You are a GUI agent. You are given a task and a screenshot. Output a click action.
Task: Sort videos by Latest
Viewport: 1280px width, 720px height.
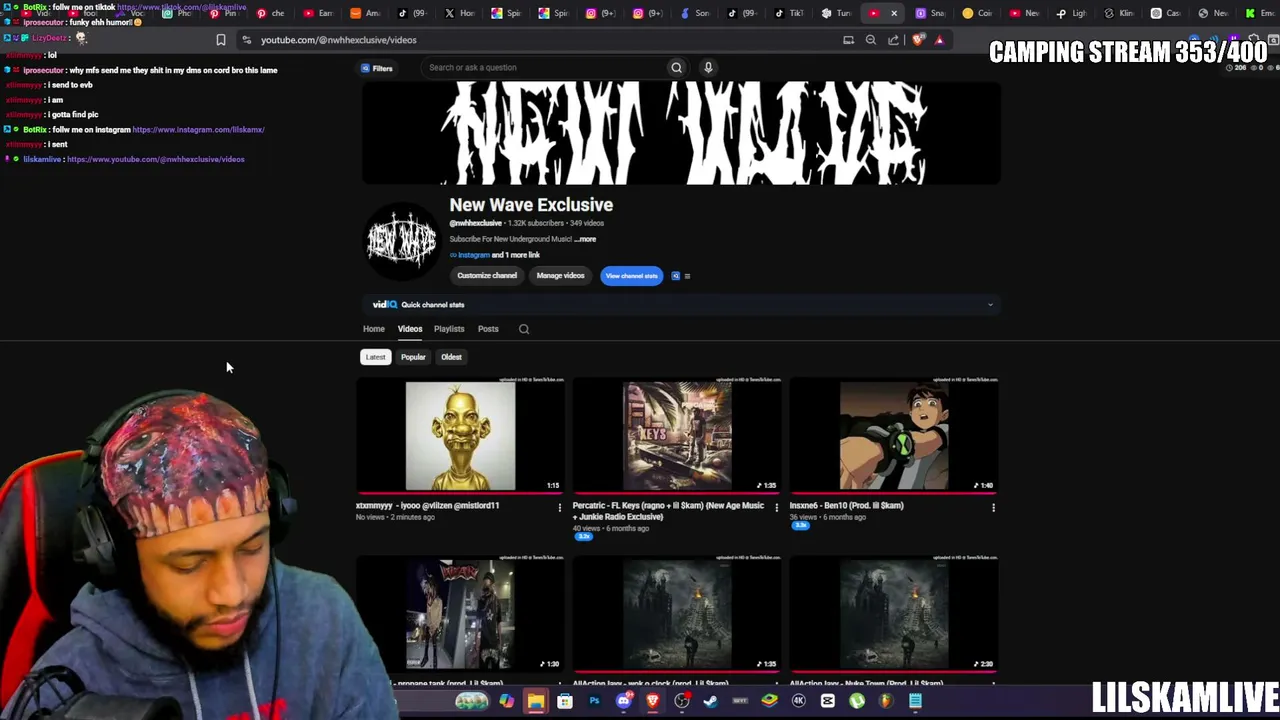(x=375, y=357)
